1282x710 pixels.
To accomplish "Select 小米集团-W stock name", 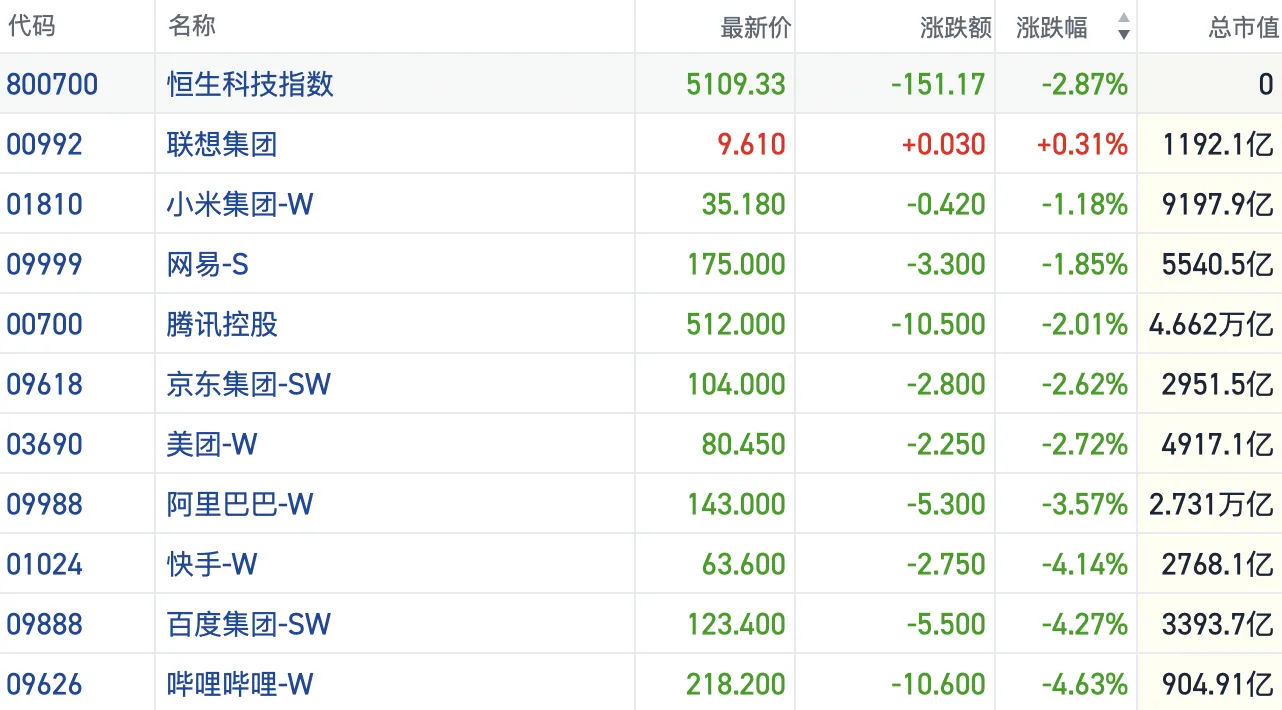I will tap(240, 204).
